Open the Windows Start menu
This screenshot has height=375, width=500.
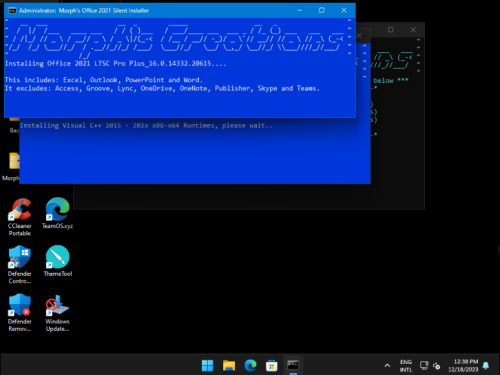coord(207,366)
